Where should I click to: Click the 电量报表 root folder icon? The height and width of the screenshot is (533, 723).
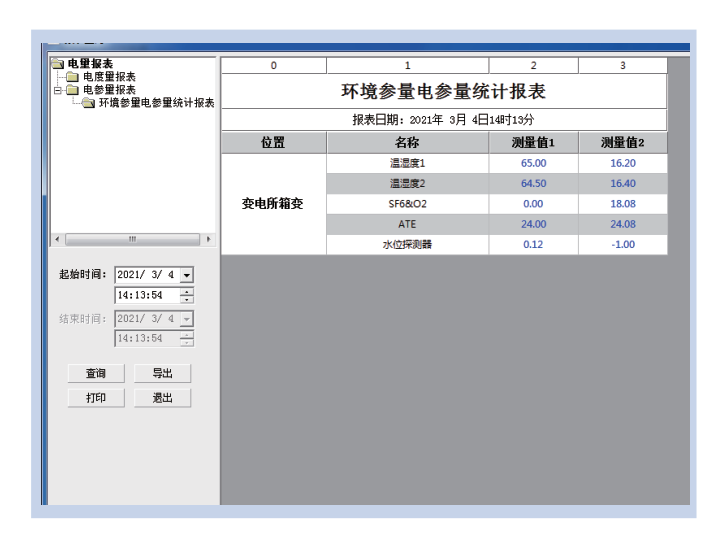[57, 64]
